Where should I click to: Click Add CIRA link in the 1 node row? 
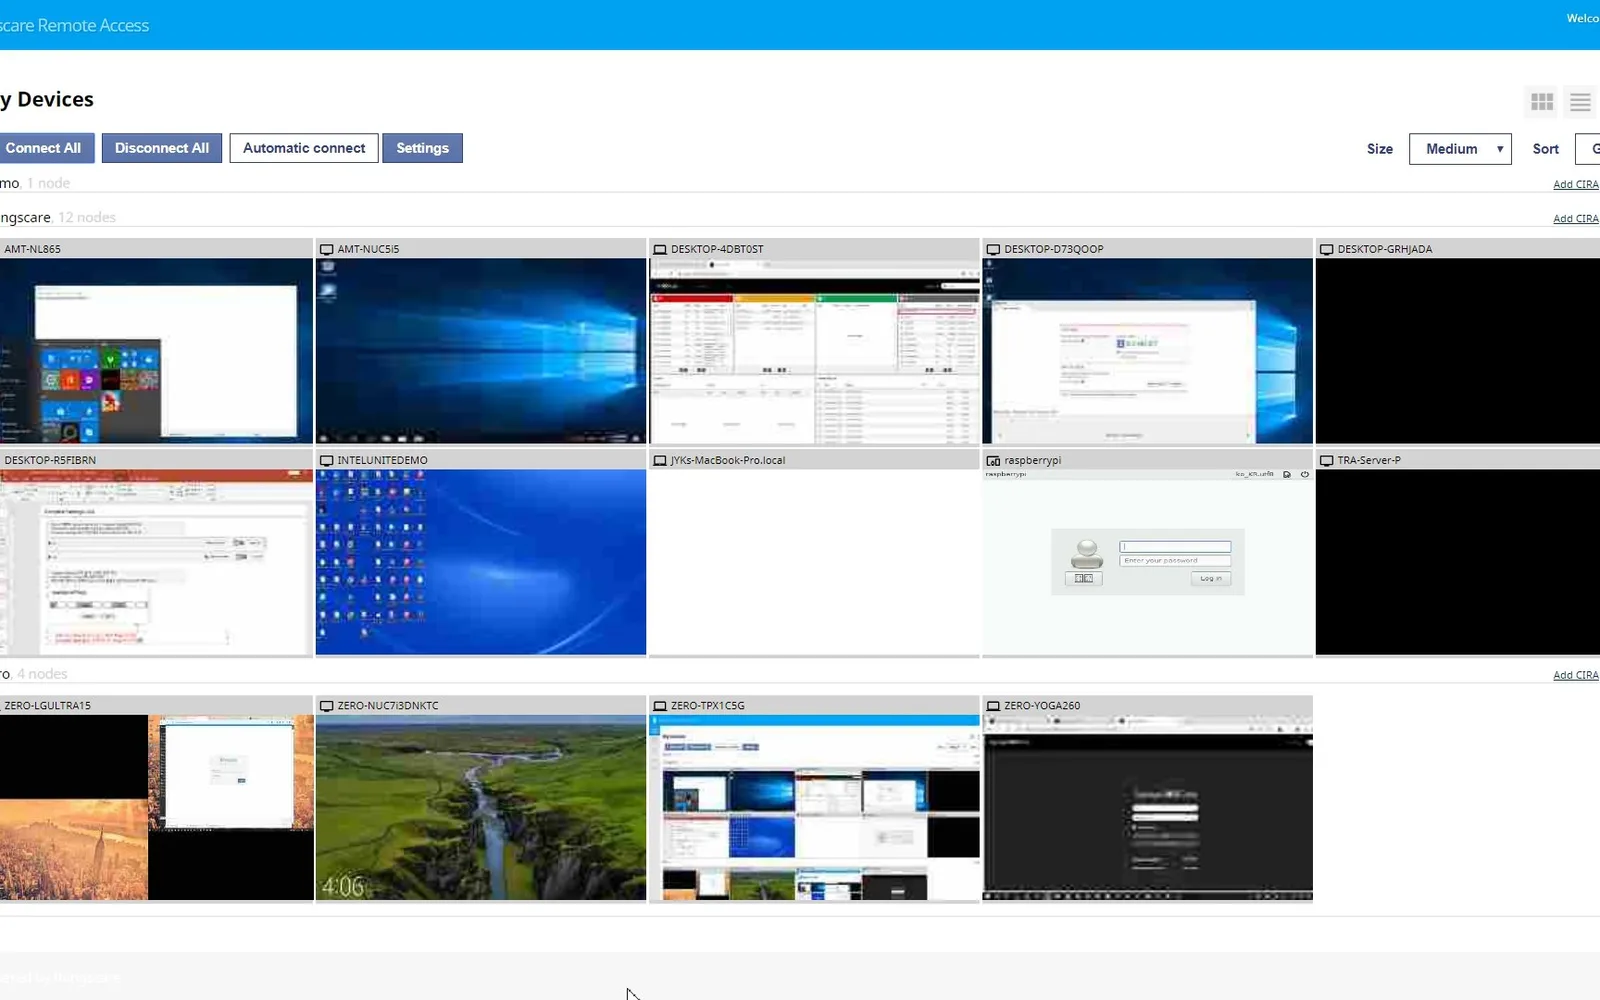[1576, 184]
